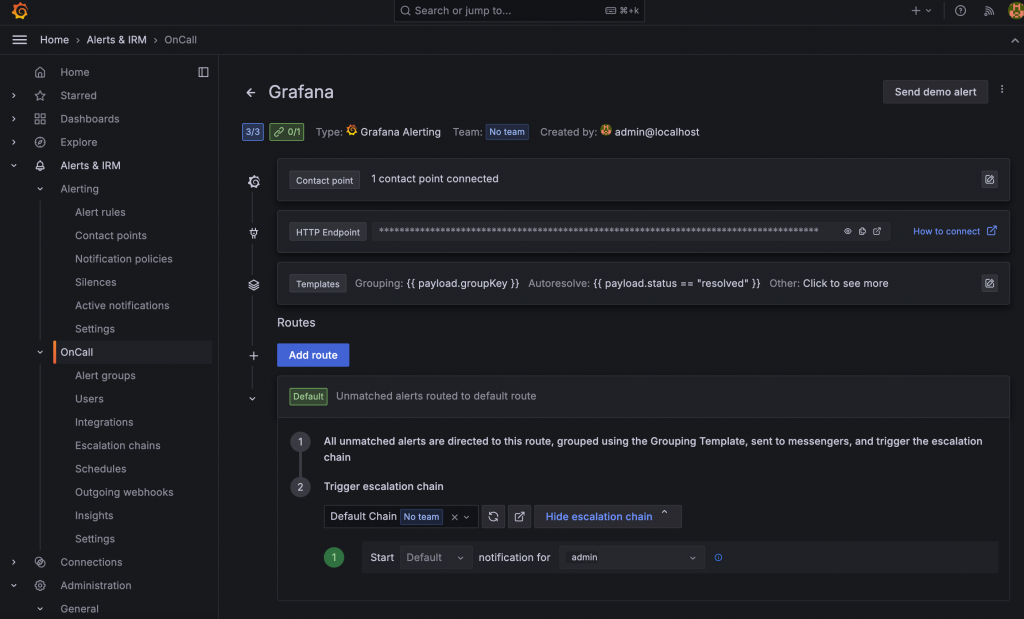Image resolution: width=1024 pixels, height=619 pixels.
Task: Open the How to connect link
Action: pyautogui.click(x=955, y=231)
